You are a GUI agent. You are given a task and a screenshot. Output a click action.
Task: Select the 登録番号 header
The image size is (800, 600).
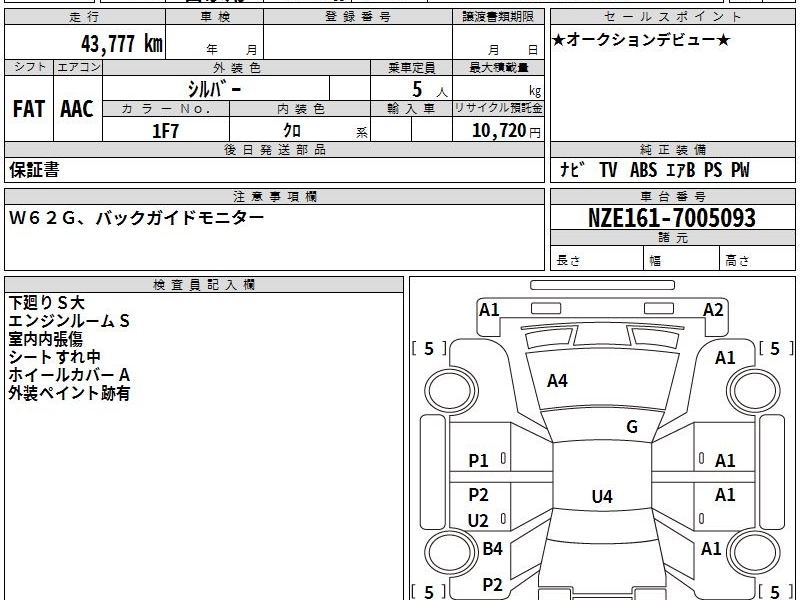(x=358, y=17)
